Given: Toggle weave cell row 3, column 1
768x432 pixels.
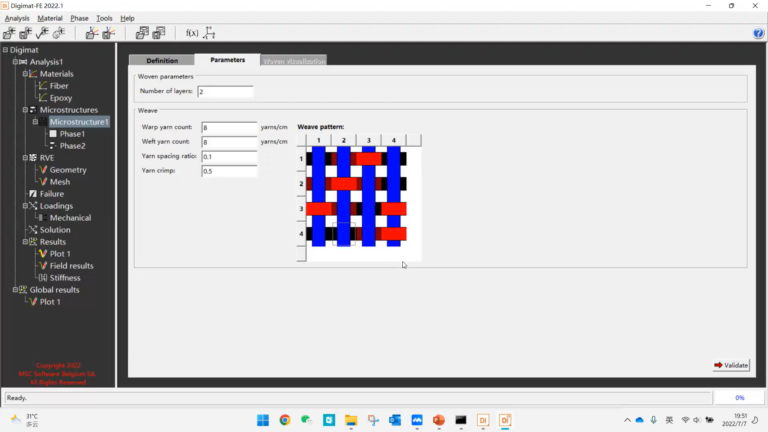Looking at the screenshot, I should [x=319, y=209].
